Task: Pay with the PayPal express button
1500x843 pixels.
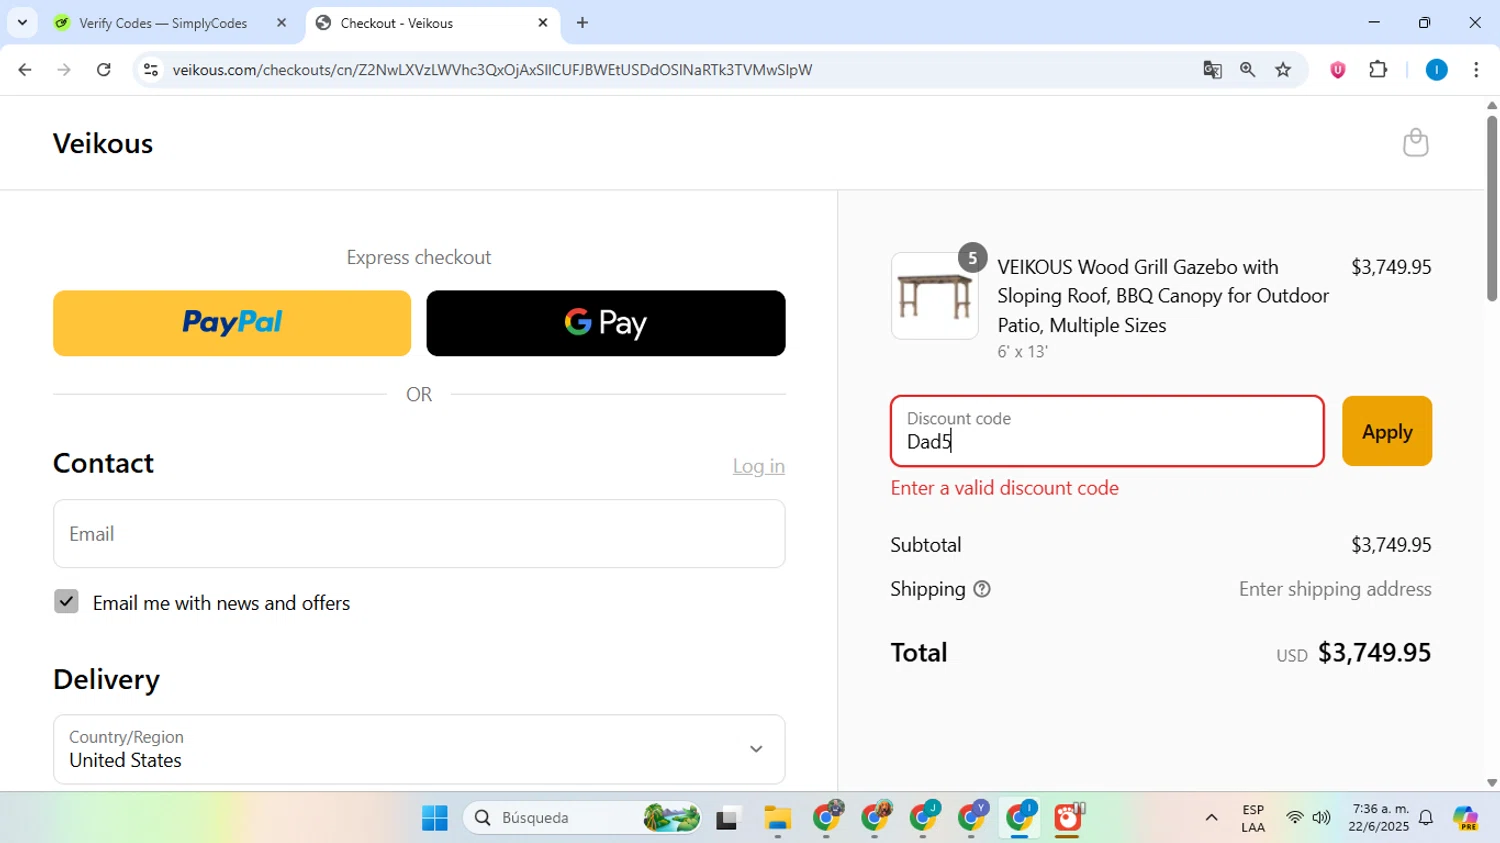Action: coord(232,323)
